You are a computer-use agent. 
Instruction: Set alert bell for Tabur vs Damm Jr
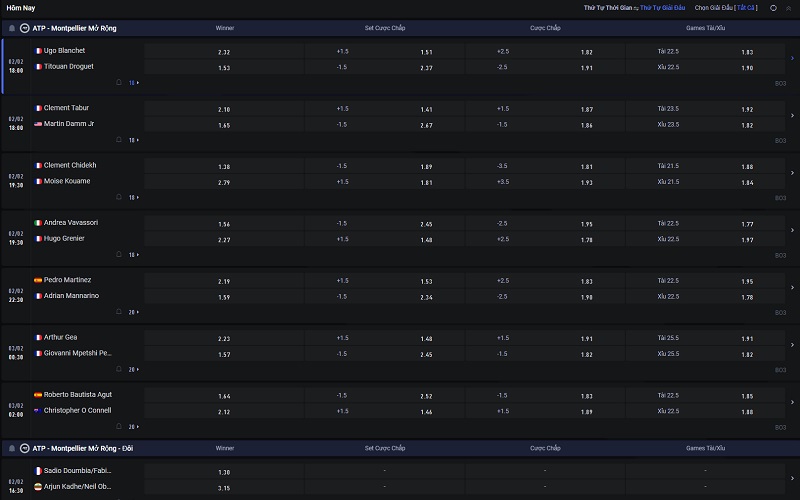coord(119,139)
